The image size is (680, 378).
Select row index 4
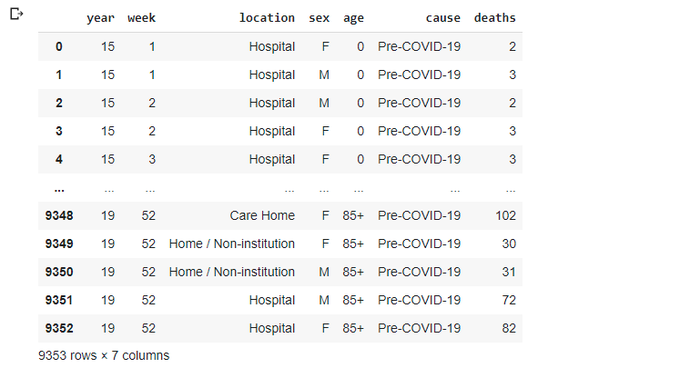(x=59, y=159)
